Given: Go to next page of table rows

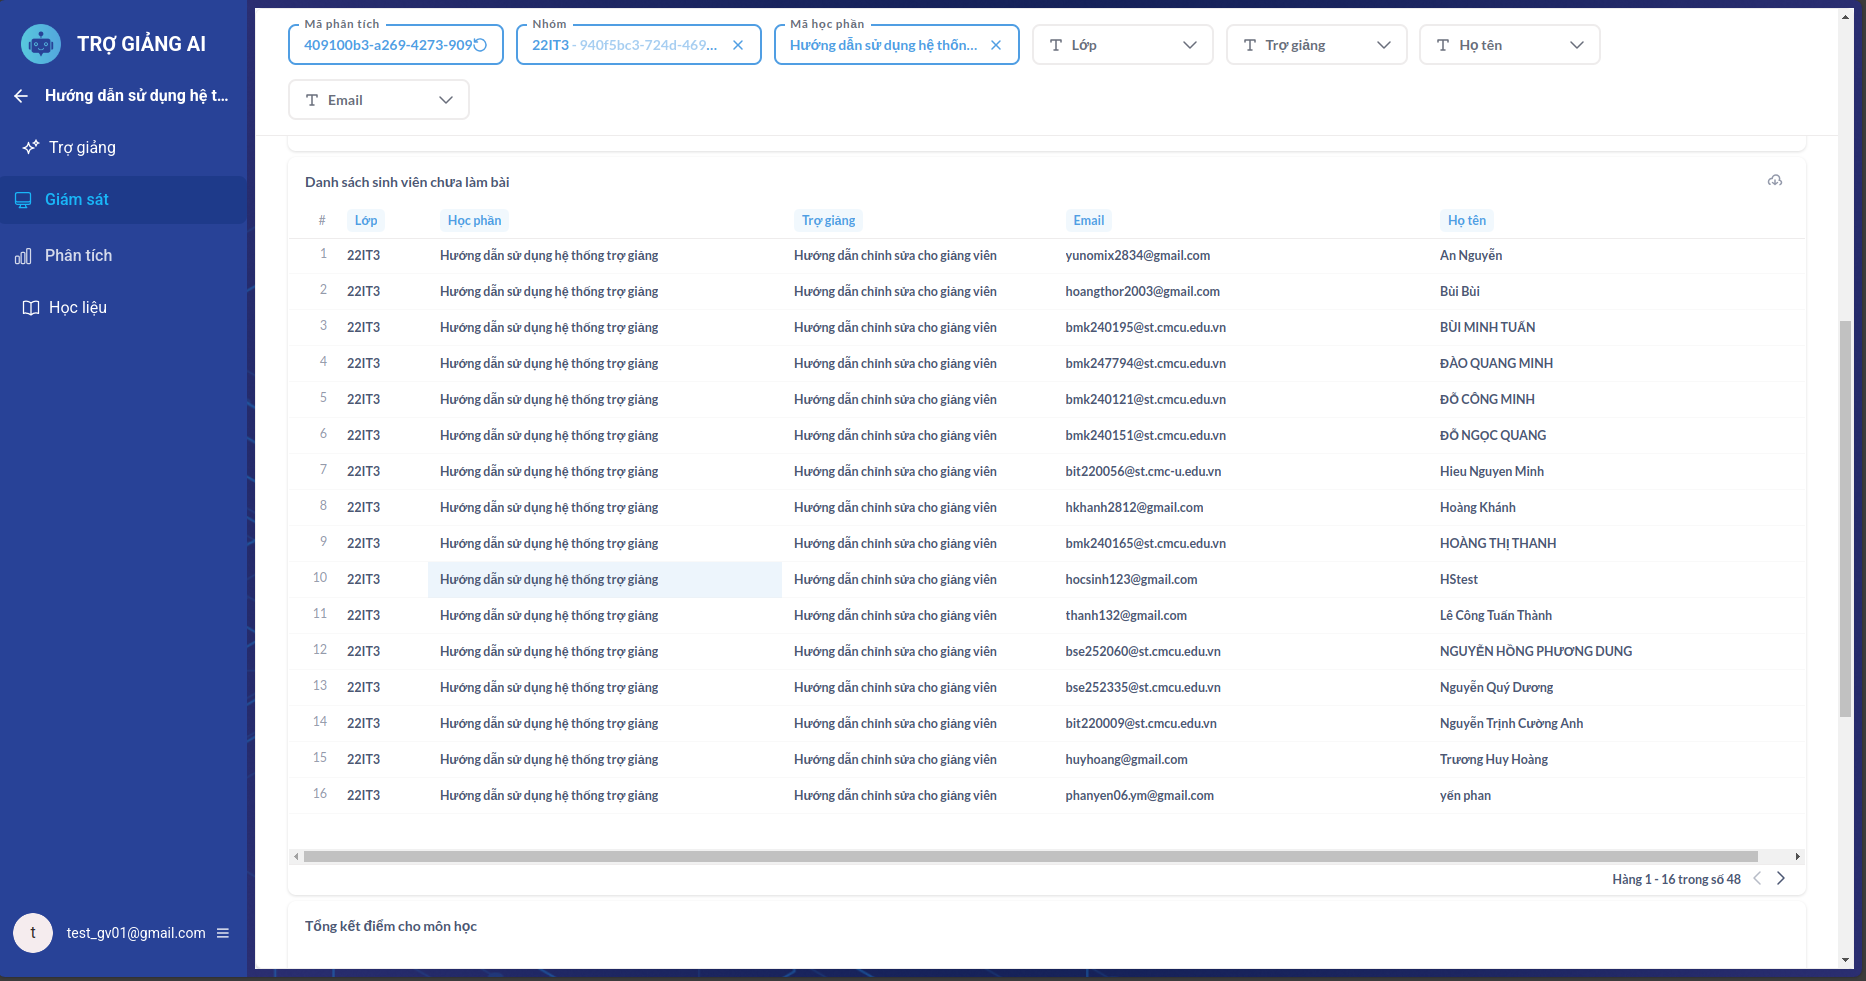Looking at the screenshot, I should pyautogui.click(x=1781, y=879).
